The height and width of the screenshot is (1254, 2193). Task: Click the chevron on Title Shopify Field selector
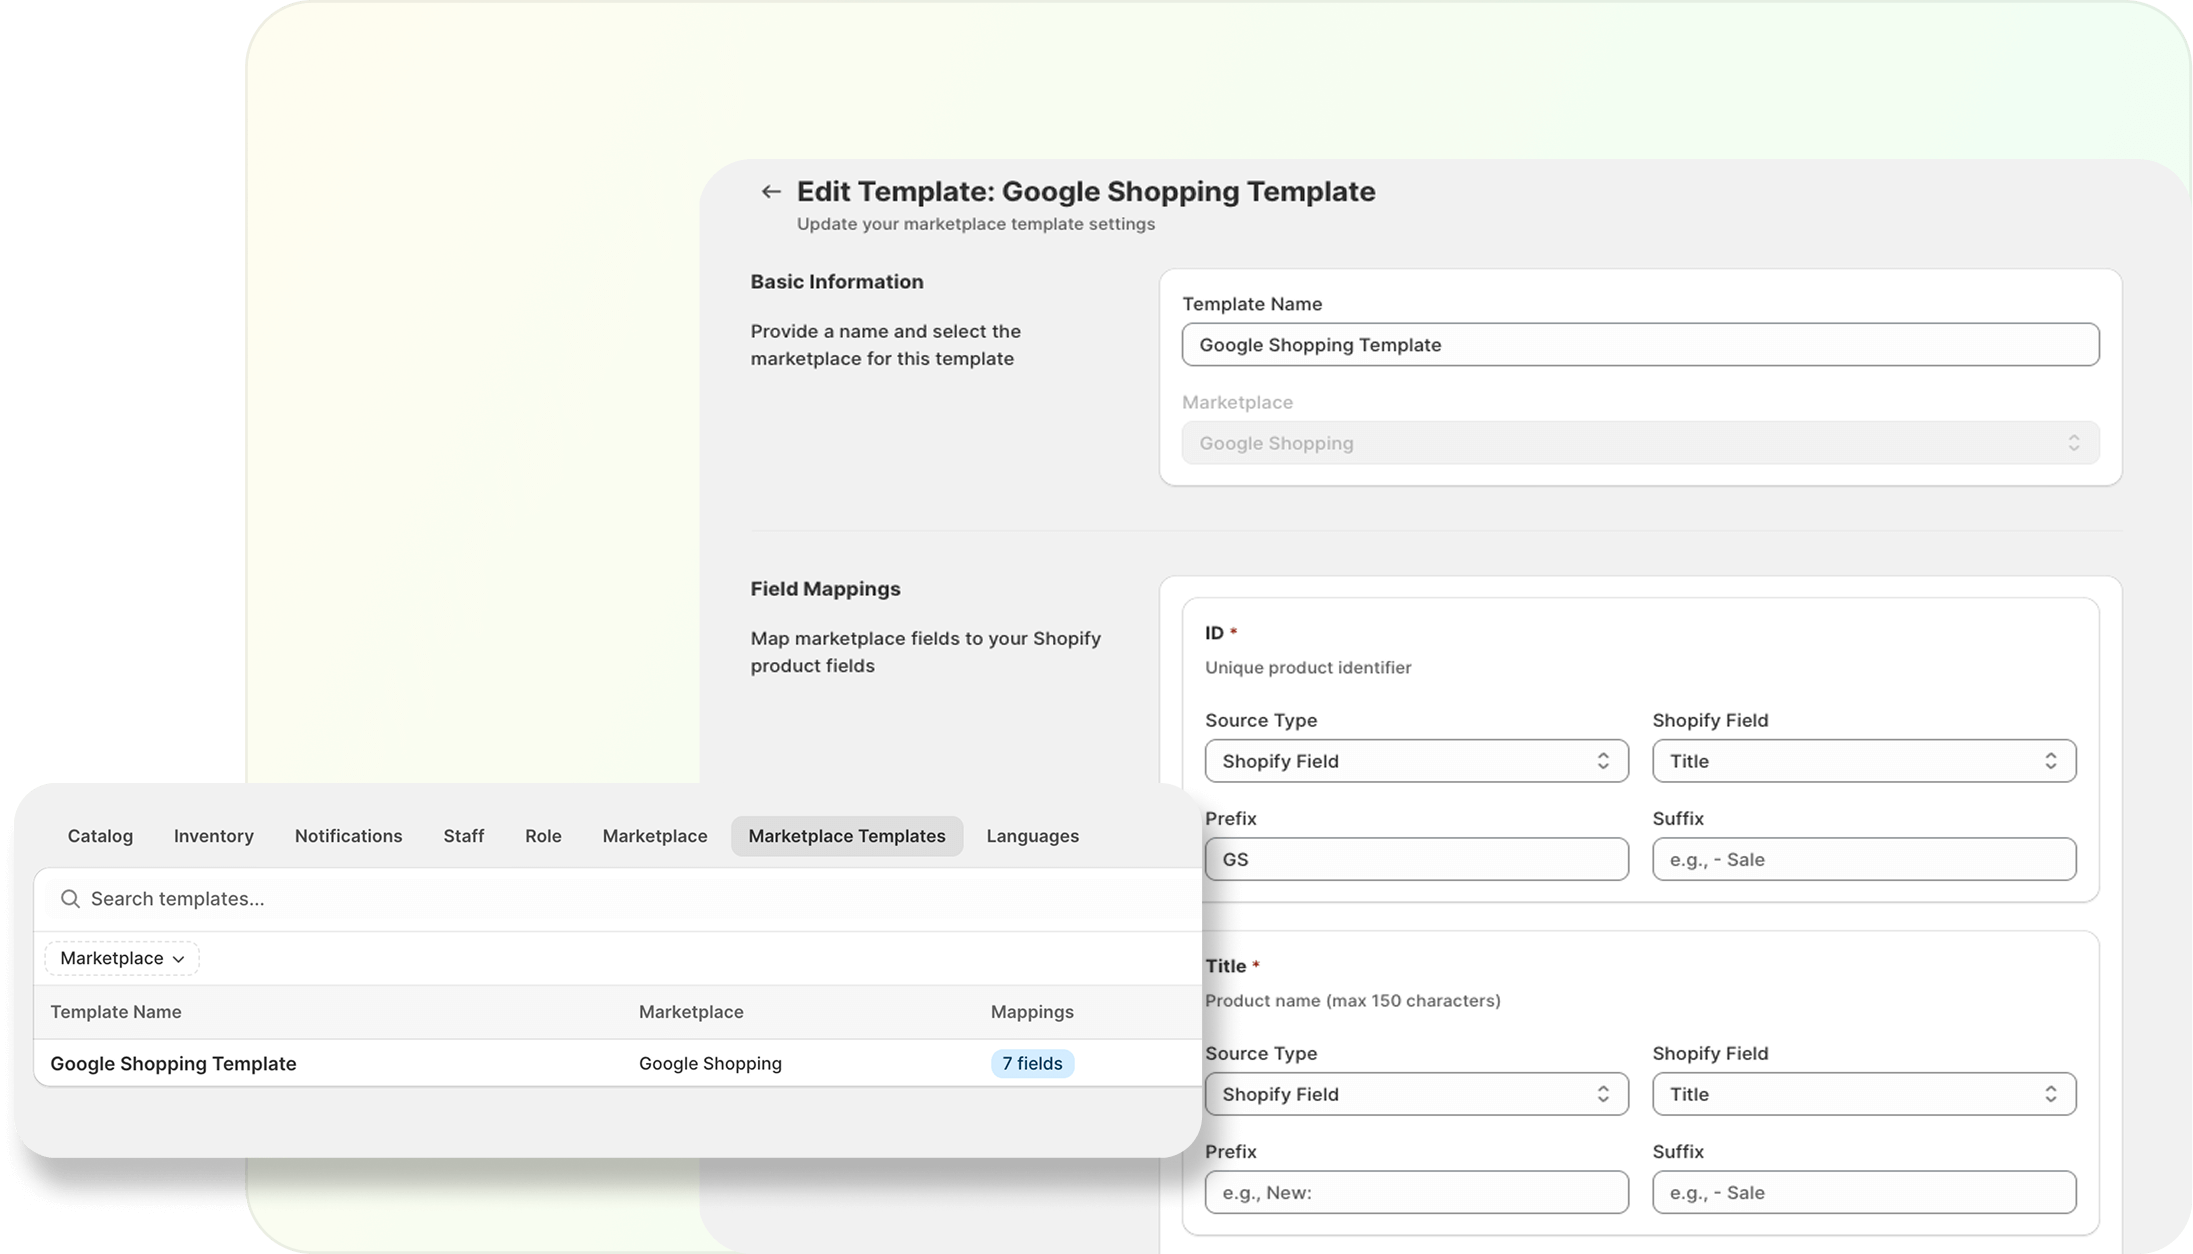click(2051, 1093)
